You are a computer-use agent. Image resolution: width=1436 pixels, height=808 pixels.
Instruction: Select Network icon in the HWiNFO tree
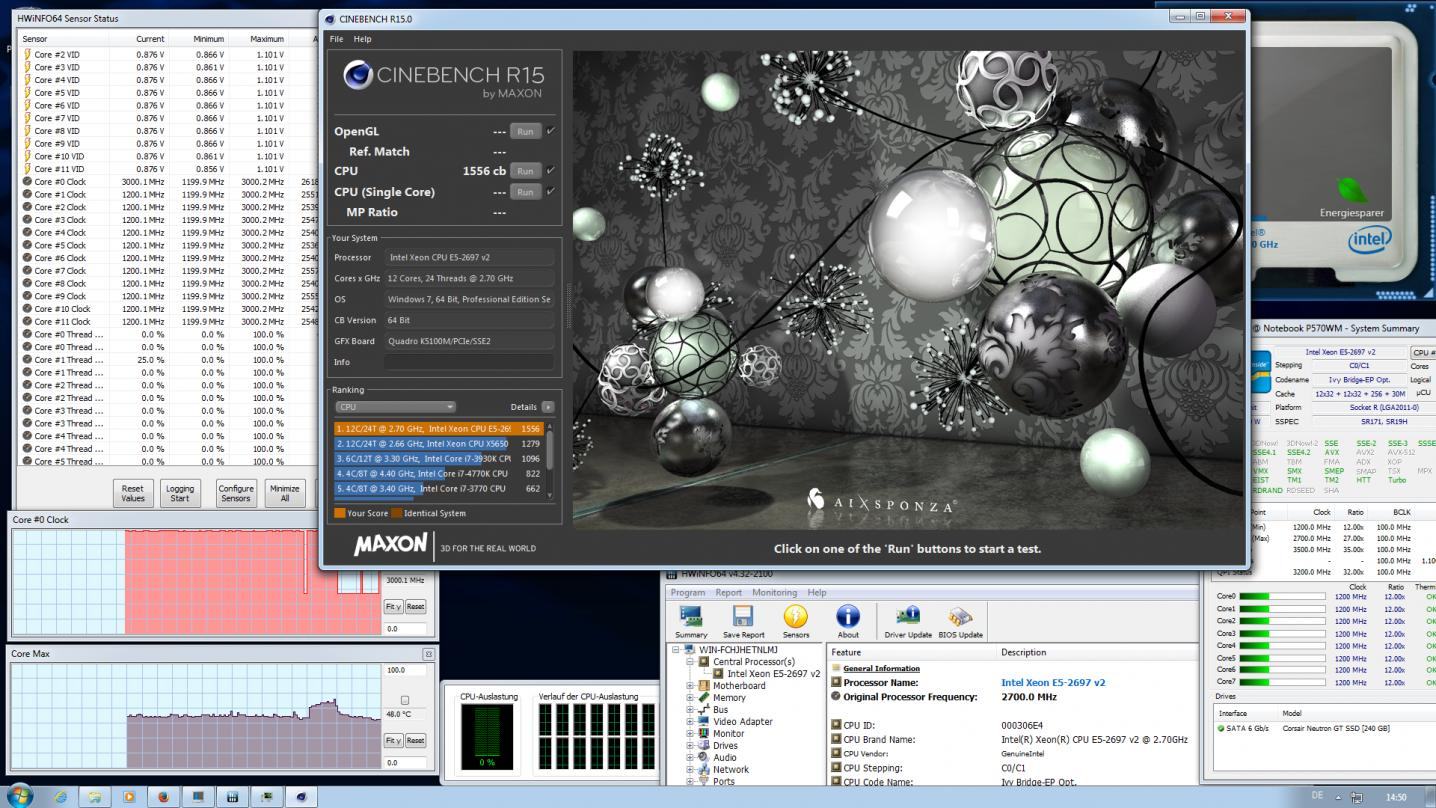click(x=705, y=770)
